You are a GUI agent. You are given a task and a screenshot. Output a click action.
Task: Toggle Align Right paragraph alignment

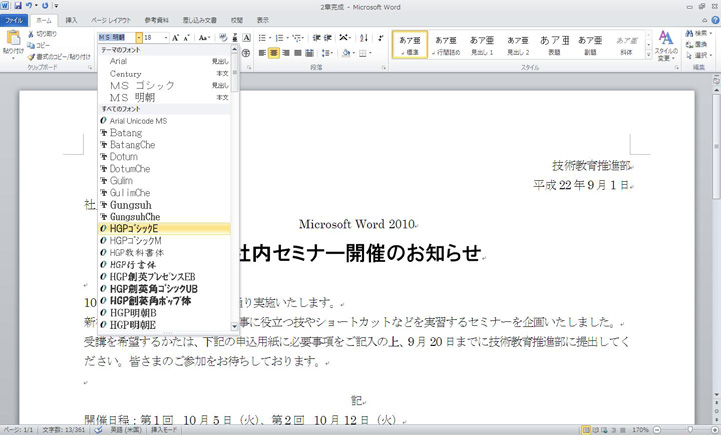286,53
